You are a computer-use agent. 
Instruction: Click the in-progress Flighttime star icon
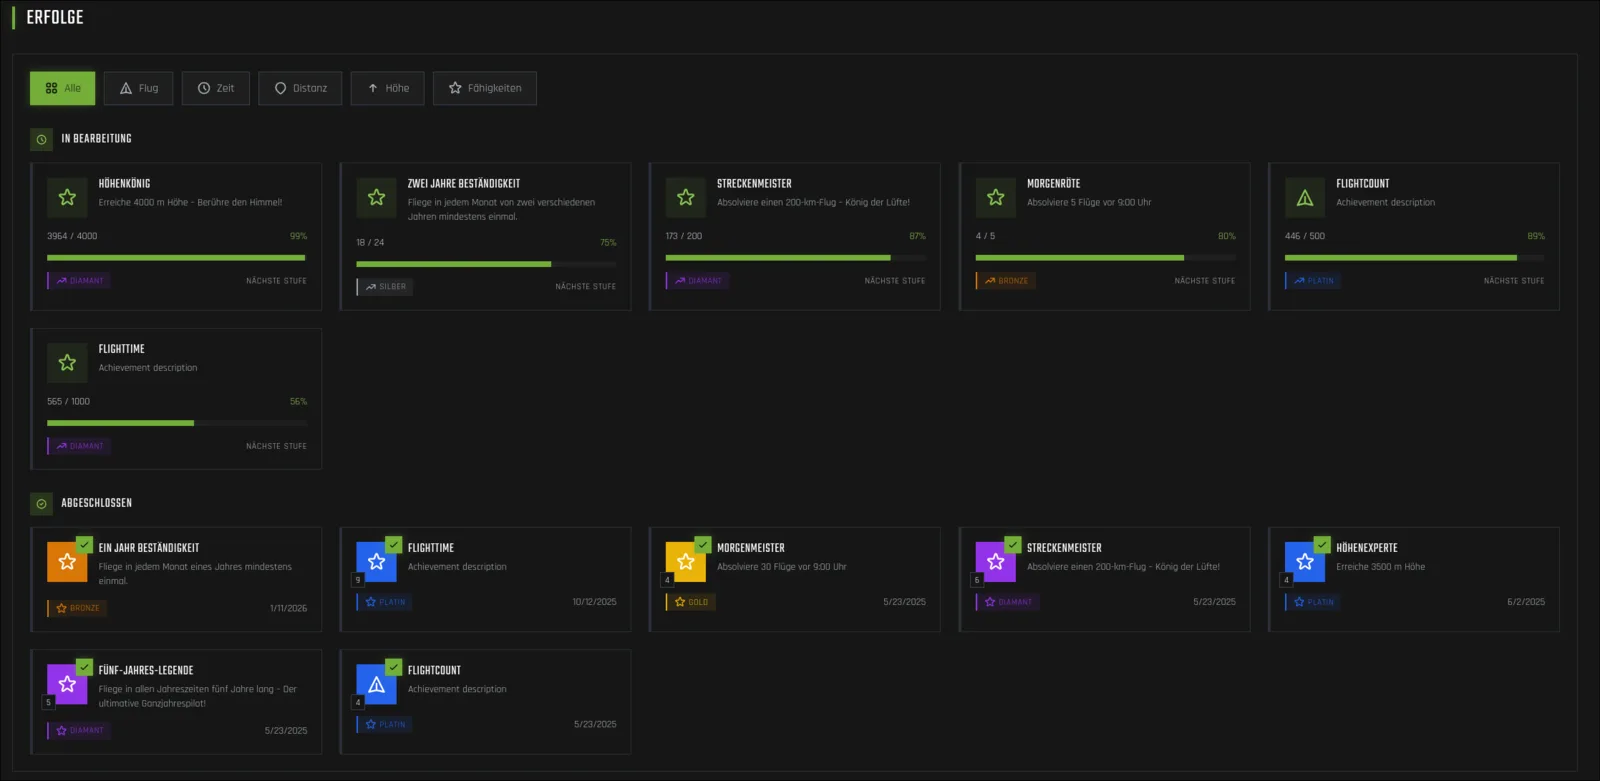pos(67,362)
